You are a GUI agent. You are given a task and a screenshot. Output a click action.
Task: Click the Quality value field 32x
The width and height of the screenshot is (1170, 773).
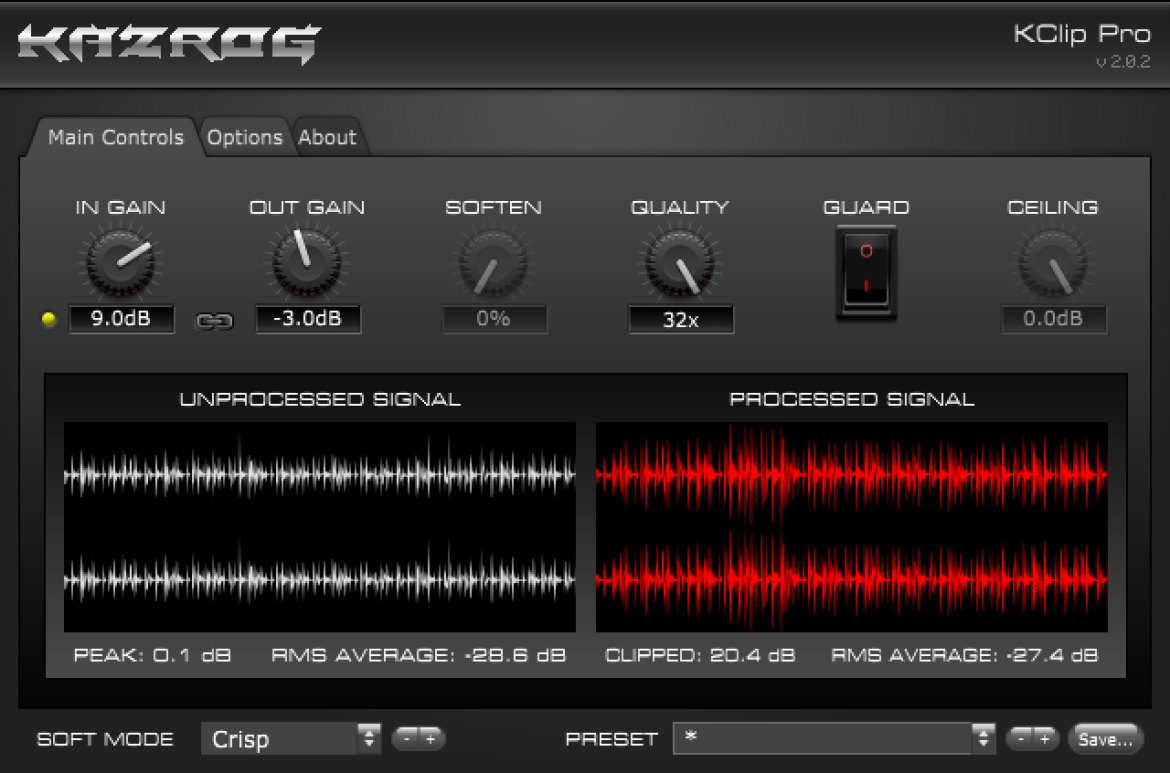[x=681, y=319]
